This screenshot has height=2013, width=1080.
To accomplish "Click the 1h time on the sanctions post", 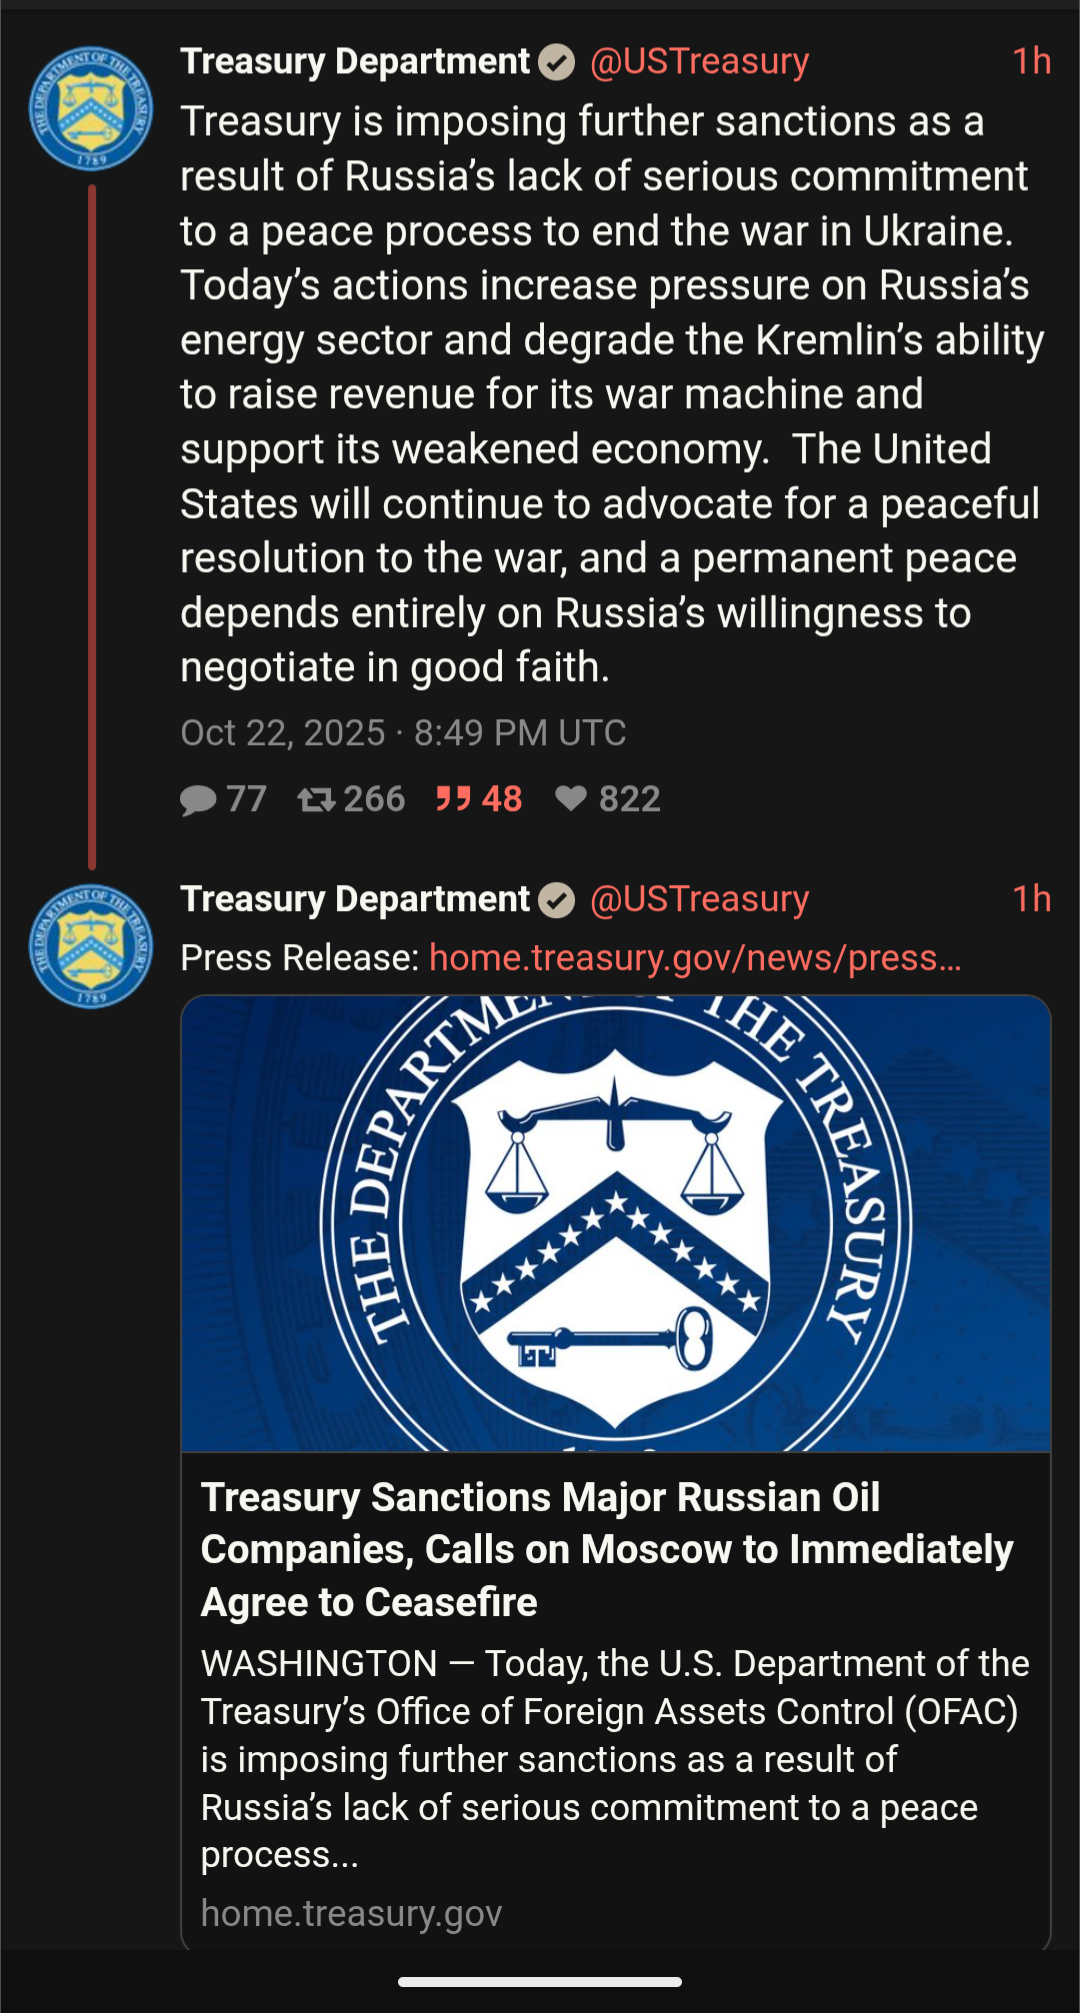I will point(1031,62).
